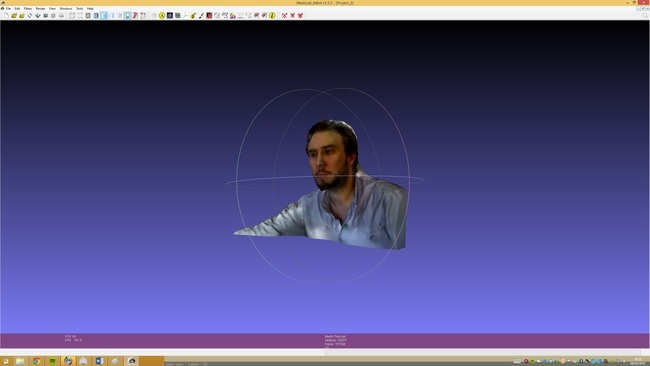650x366 pixels.
Task: Click the Import Mesh folder icon
Action: [22, 15]
